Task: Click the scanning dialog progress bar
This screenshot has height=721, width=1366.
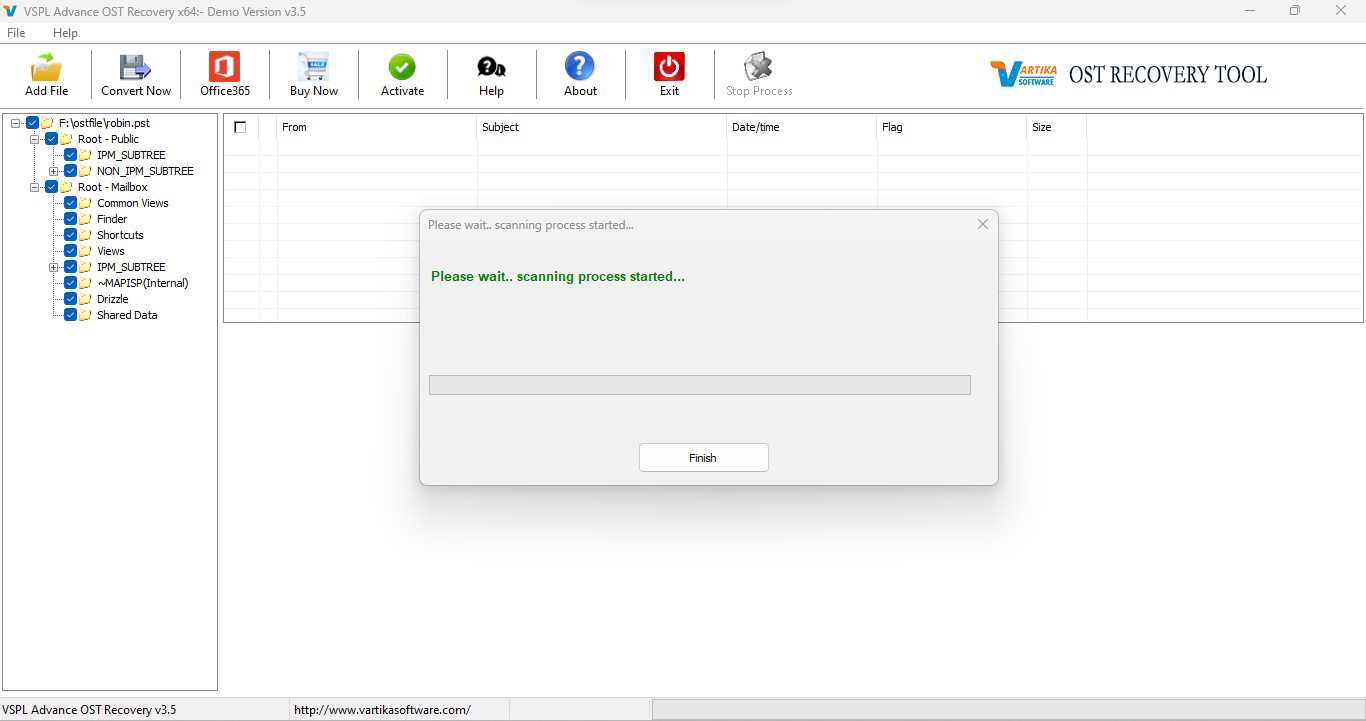Action: (x=699, y=385)
